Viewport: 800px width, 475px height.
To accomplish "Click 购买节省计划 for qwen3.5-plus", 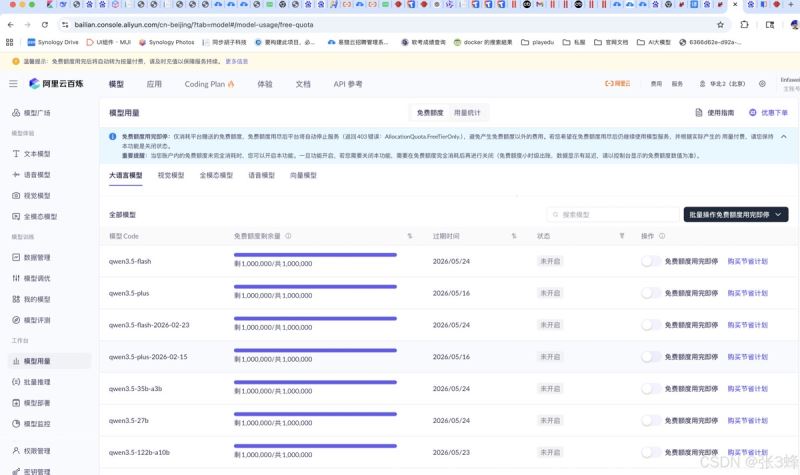I will point(747,293).
